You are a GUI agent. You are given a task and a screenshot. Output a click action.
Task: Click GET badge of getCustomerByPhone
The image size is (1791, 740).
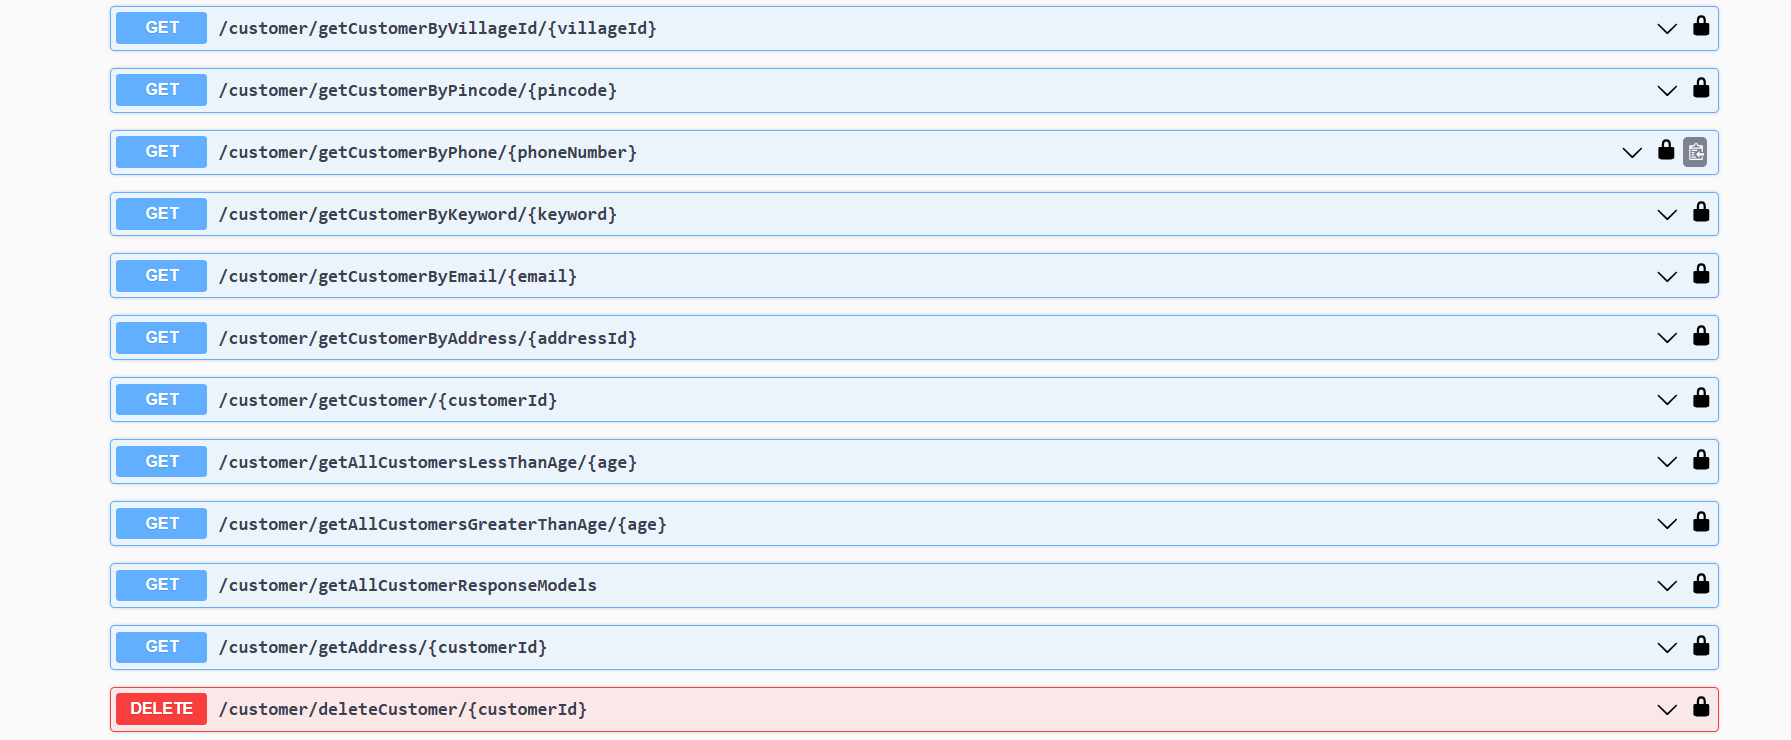(x=161, y=152)
